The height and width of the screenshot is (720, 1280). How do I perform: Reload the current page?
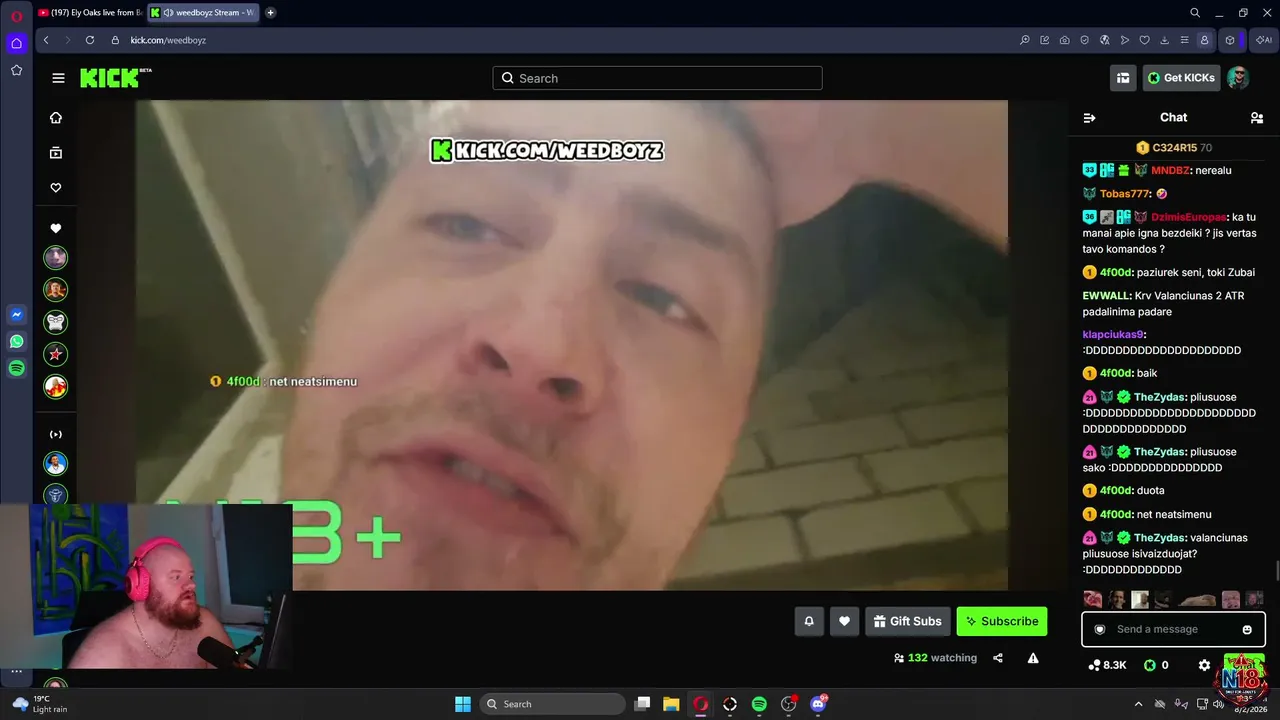click(x=90, y=40)
